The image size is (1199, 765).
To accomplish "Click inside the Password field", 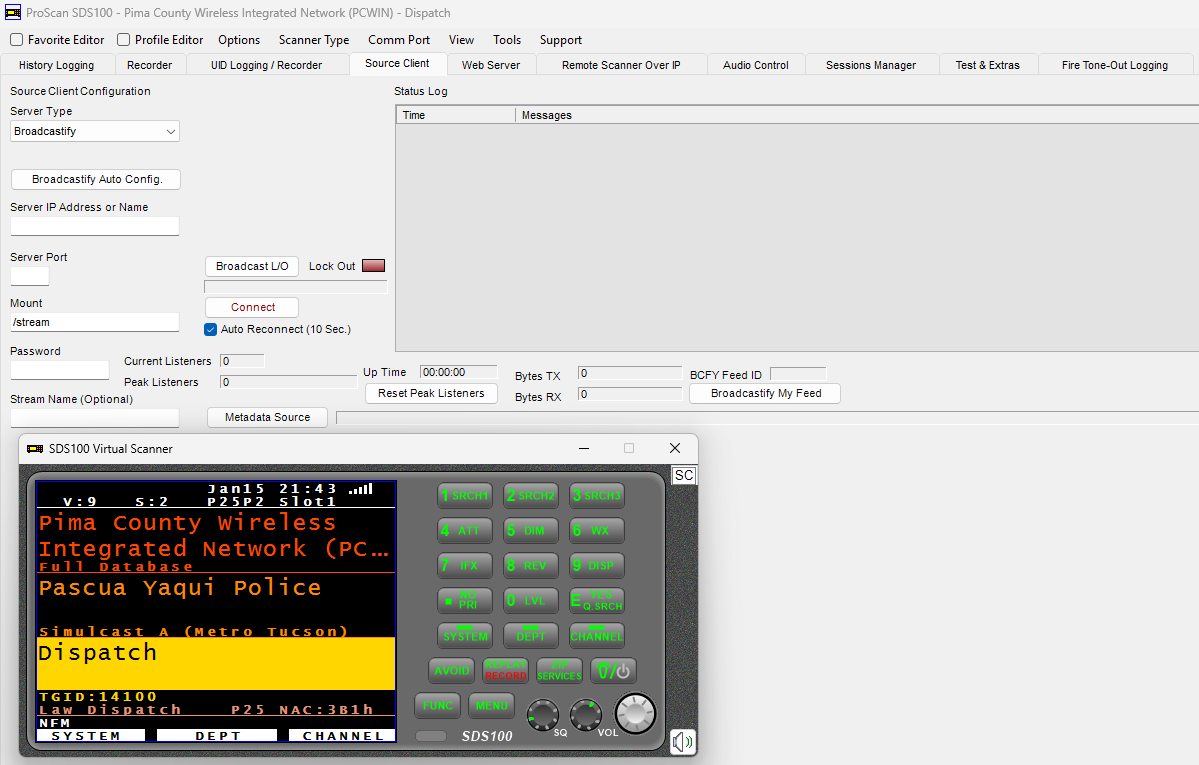I will [x=59, y=369].
